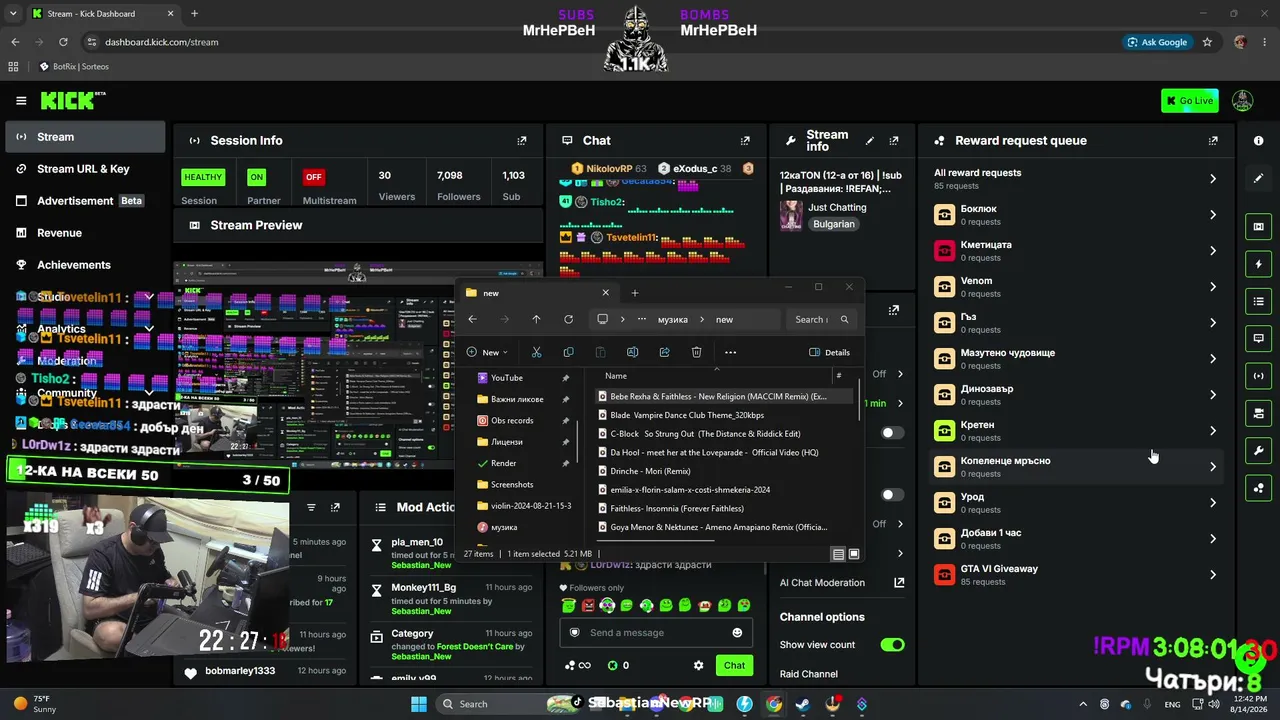Expand the Venom reward row
1280x720 pixels.
1213,287
